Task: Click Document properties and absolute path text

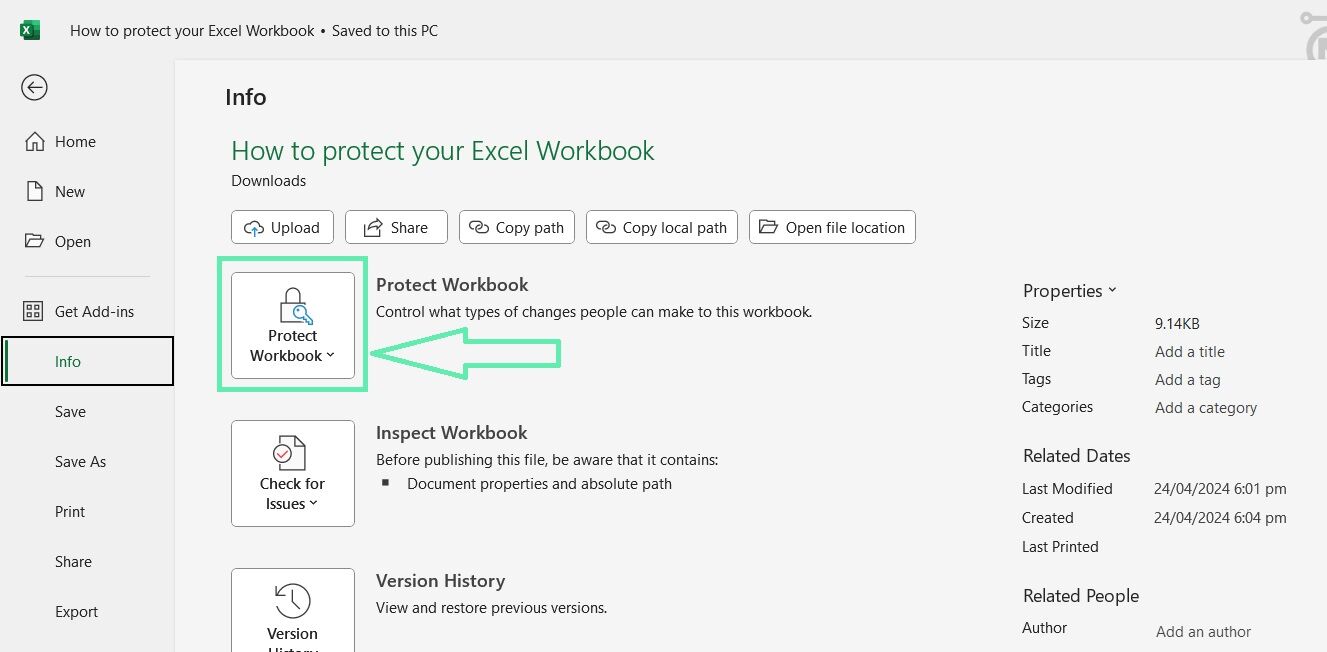Action: coord(539,484)
